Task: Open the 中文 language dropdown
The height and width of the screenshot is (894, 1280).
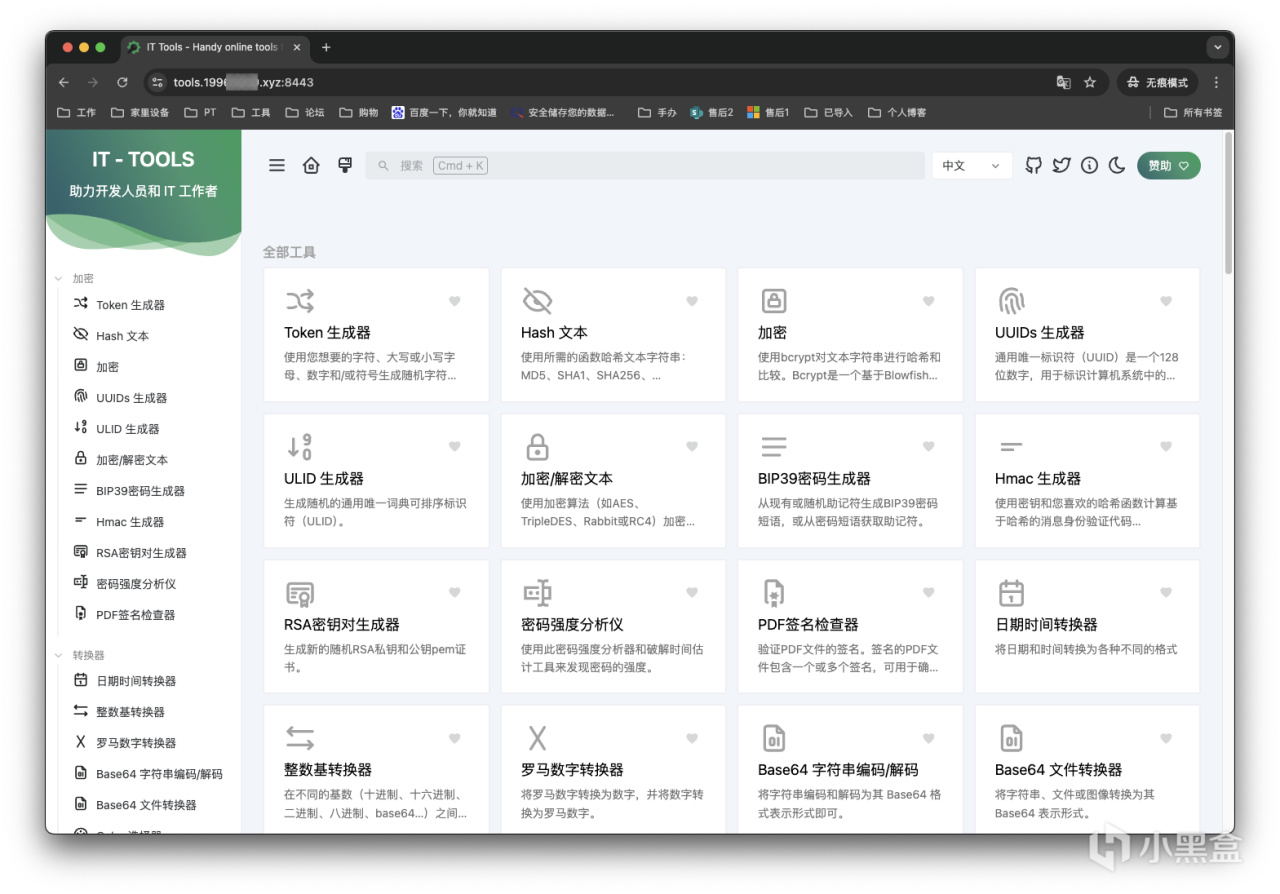Action: (x=971, y=166)
